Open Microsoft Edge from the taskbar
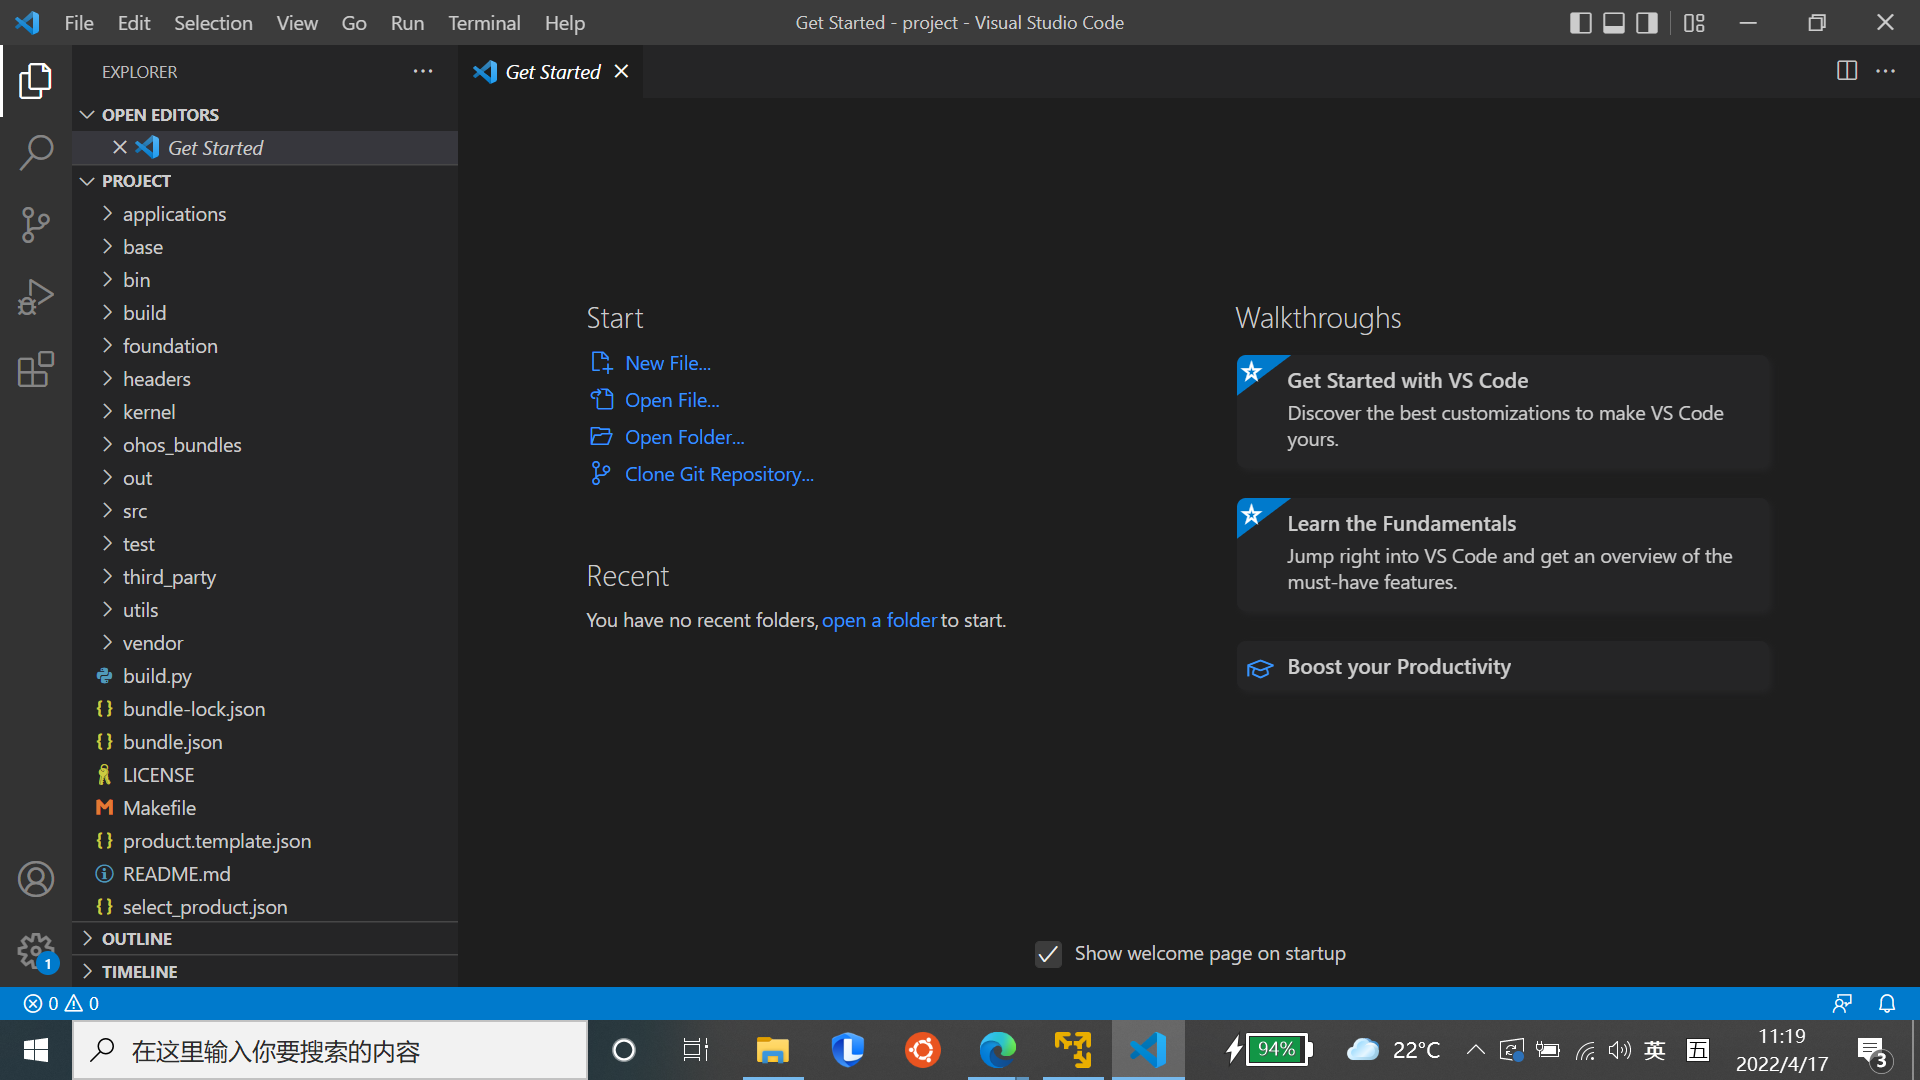The height and width of the screenshot is (1080, 1920). [x=997, y=1050]
